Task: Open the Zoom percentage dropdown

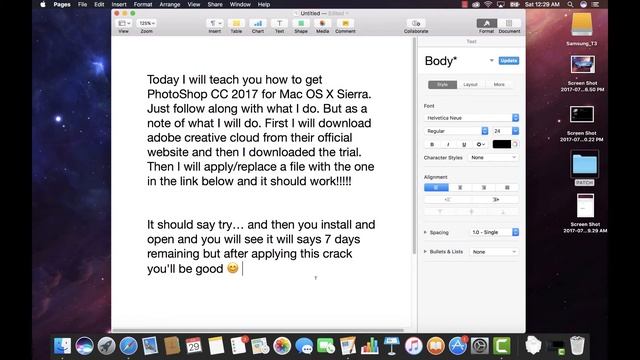Action: click(x=147, y=24)
